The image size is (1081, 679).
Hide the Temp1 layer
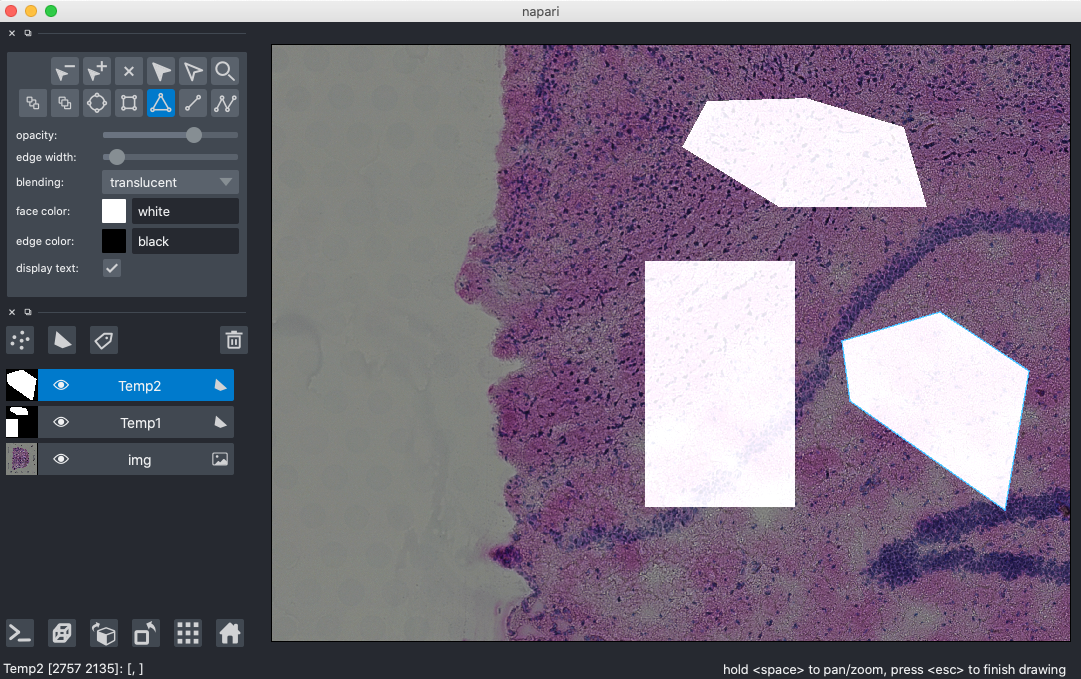[61, 422]
